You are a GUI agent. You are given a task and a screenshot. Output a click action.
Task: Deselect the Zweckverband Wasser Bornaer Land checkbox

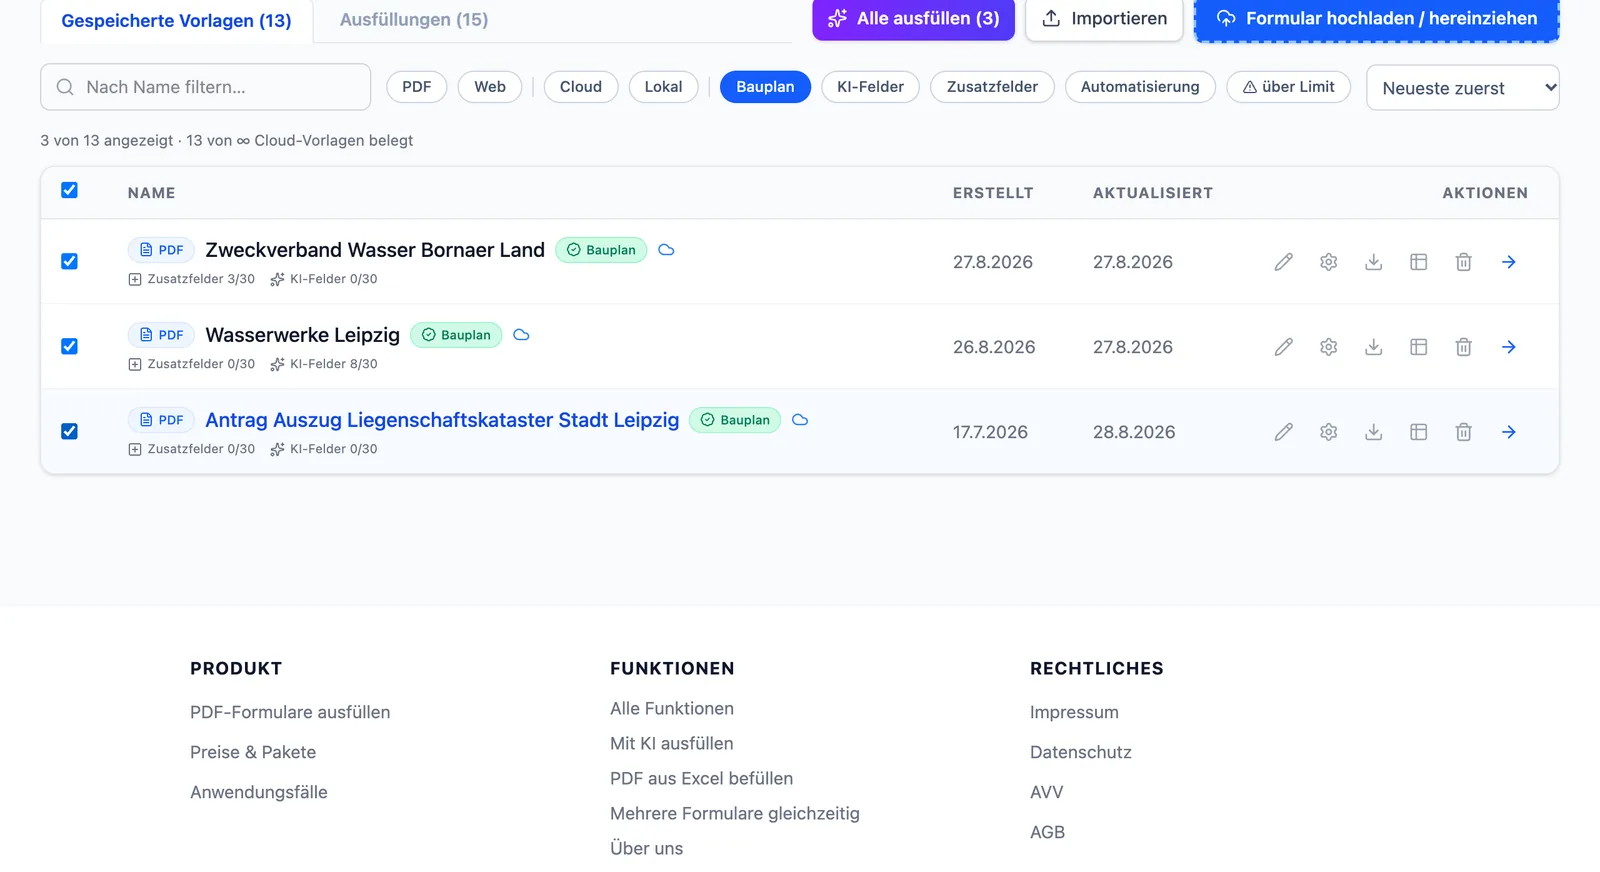[x=69, y=261]
